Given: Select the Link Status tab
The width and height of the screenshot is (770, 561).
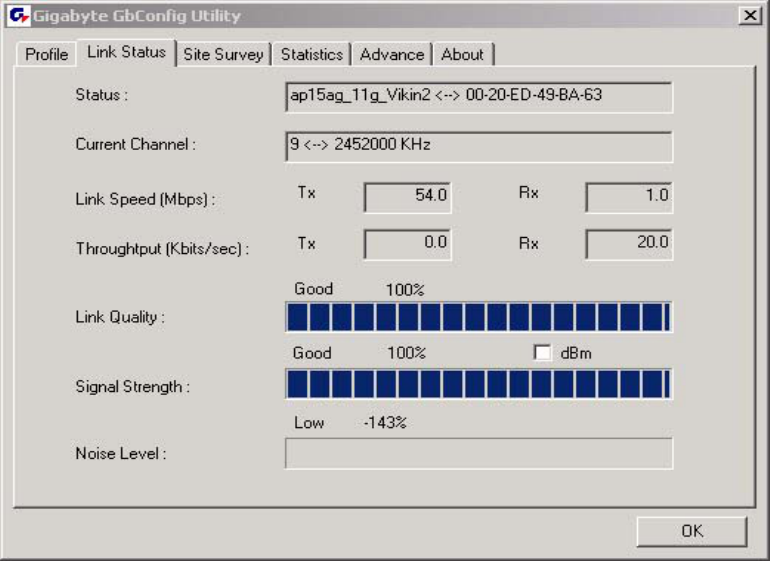Looking at the screenshot, I should pos(126,52).
